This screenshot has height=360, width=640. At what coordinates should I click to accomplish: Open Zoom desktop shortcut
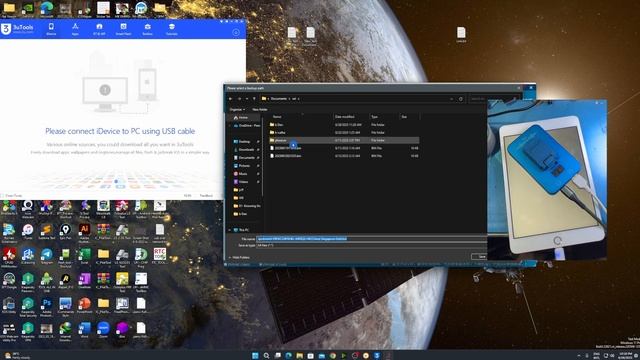[103, 330]
